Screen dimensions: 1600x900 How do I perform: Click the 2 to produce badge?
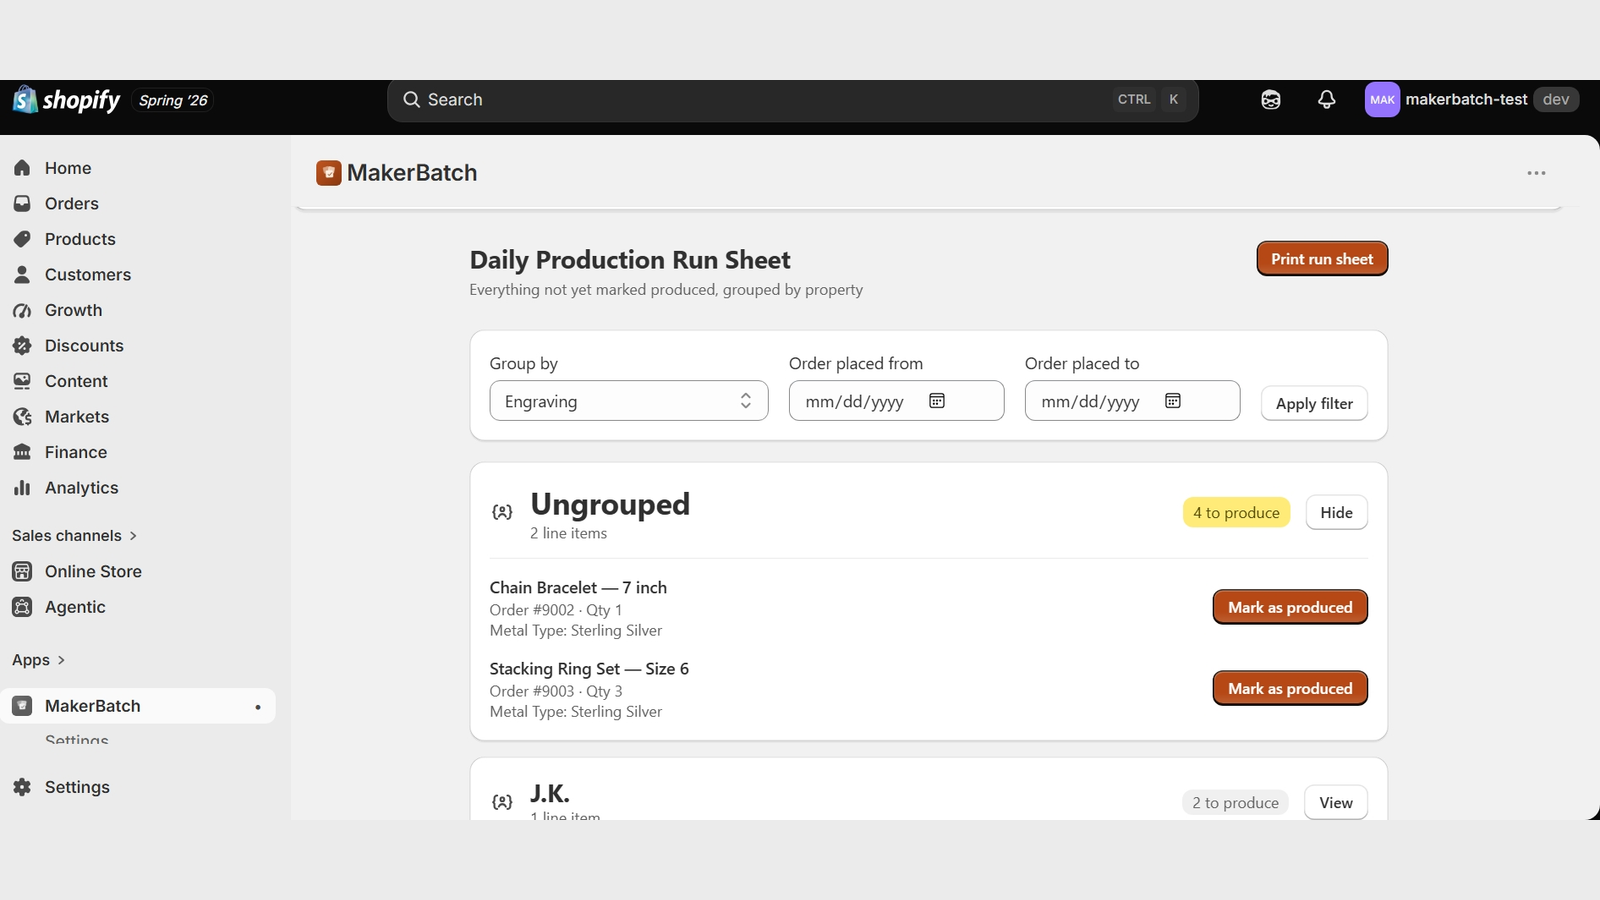1235,803
